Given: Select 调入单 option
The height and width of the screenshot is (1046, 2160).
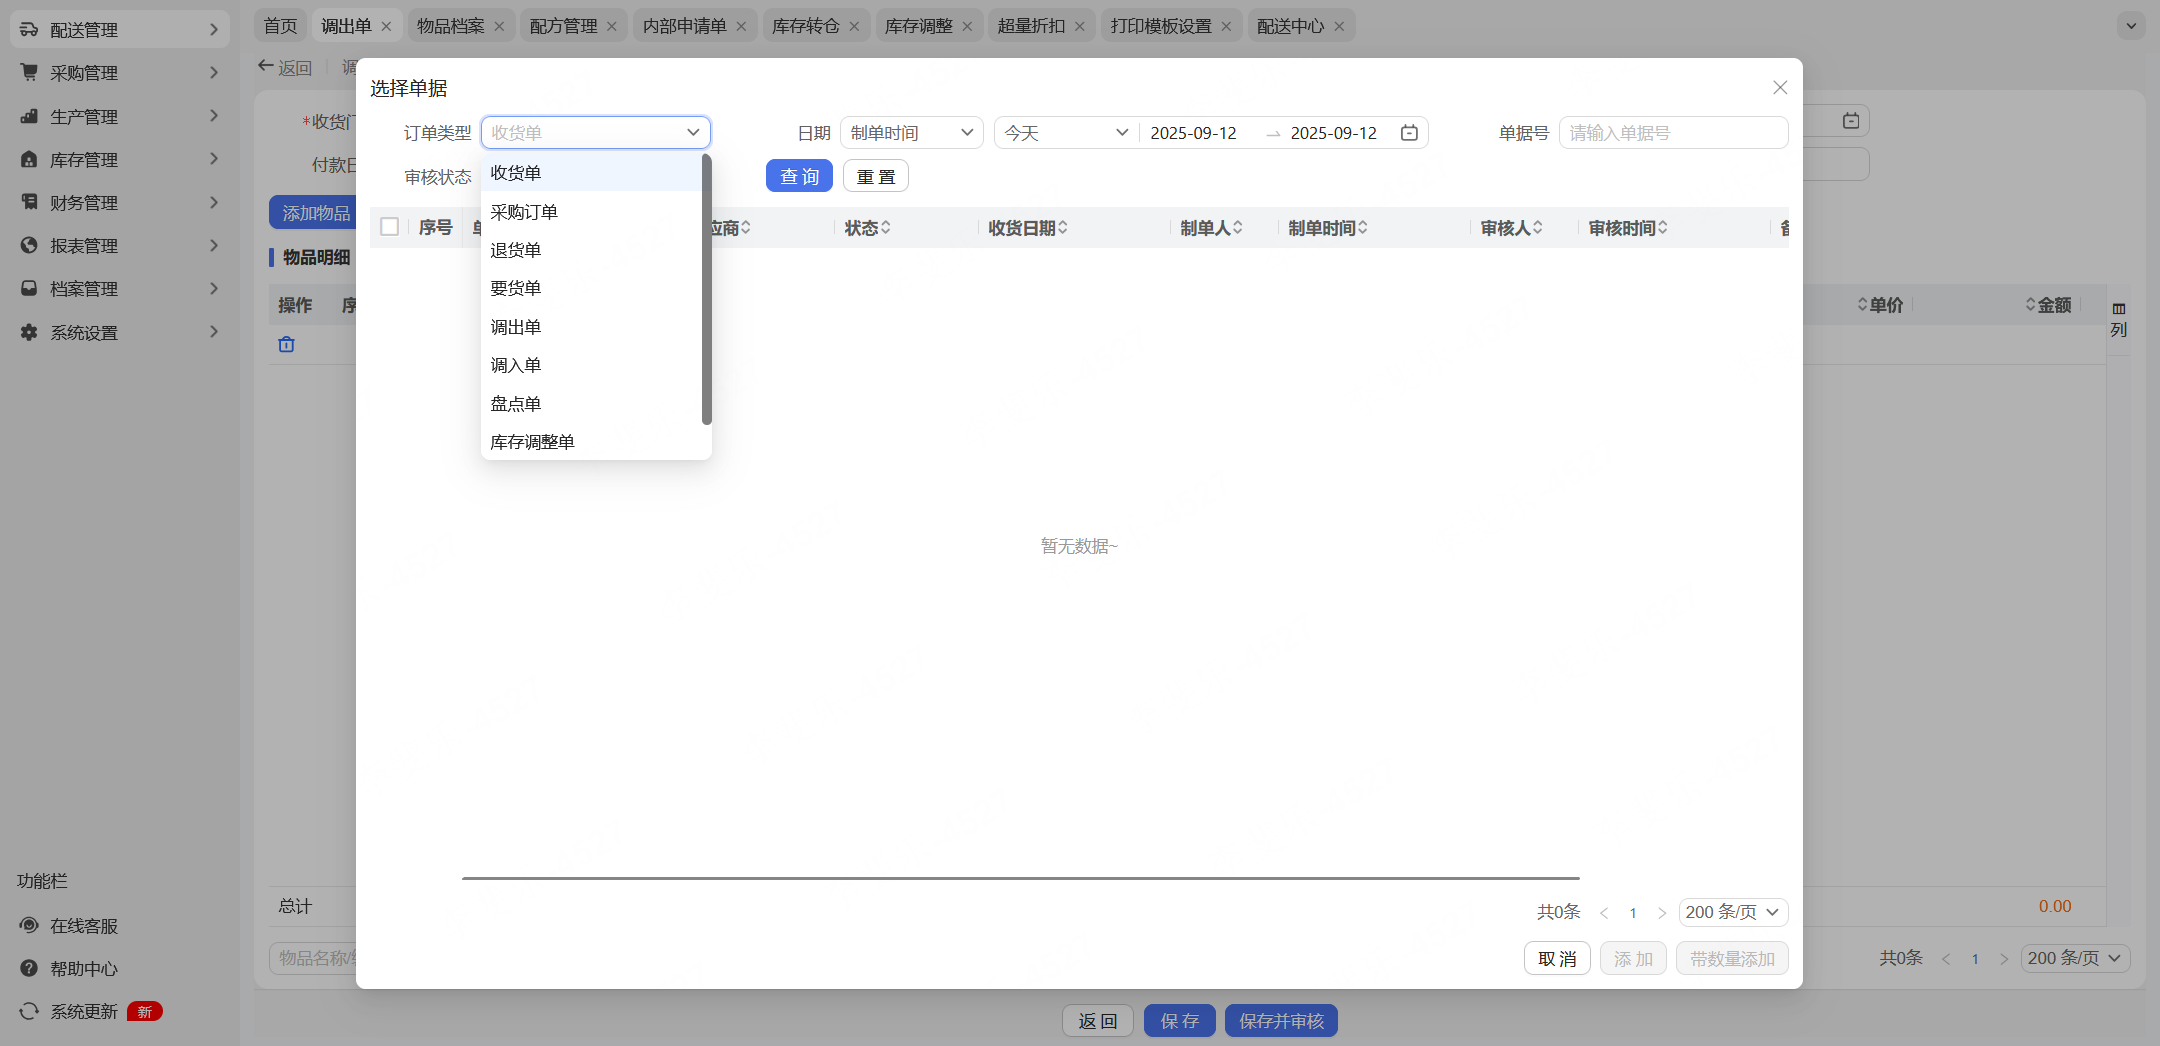Looking at the screenshot, I should coord(592,365).
